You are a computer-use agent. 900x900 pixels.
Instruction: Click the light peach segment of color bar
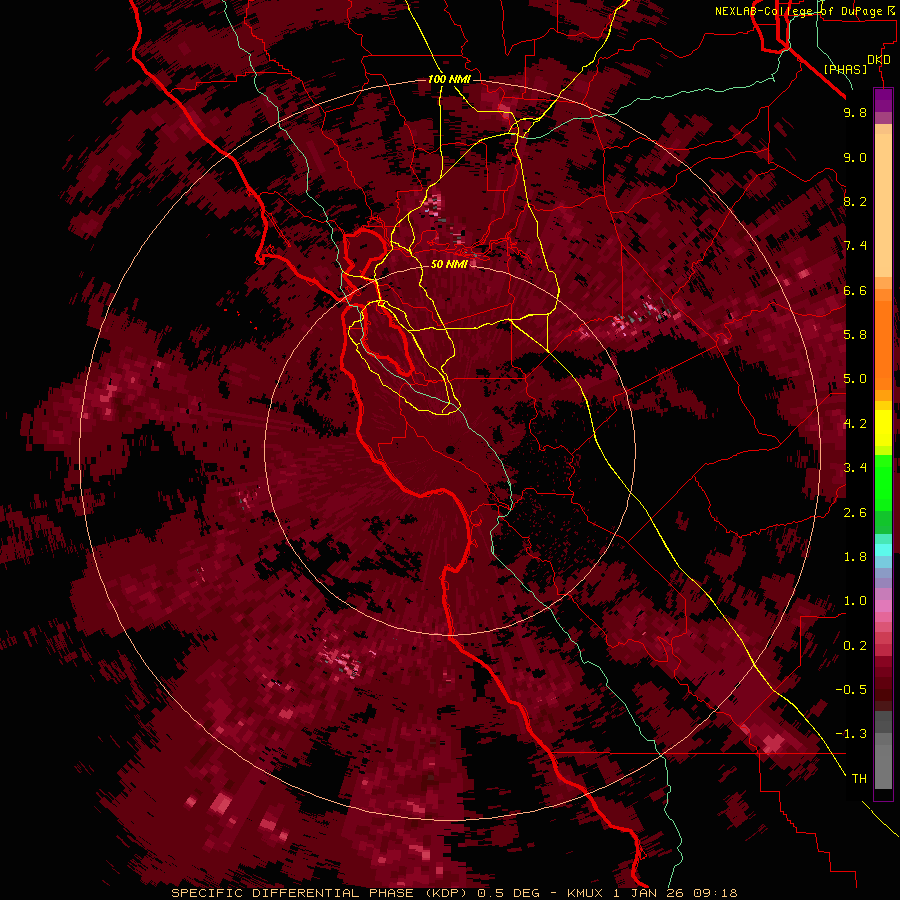click(x=883, y=205)
